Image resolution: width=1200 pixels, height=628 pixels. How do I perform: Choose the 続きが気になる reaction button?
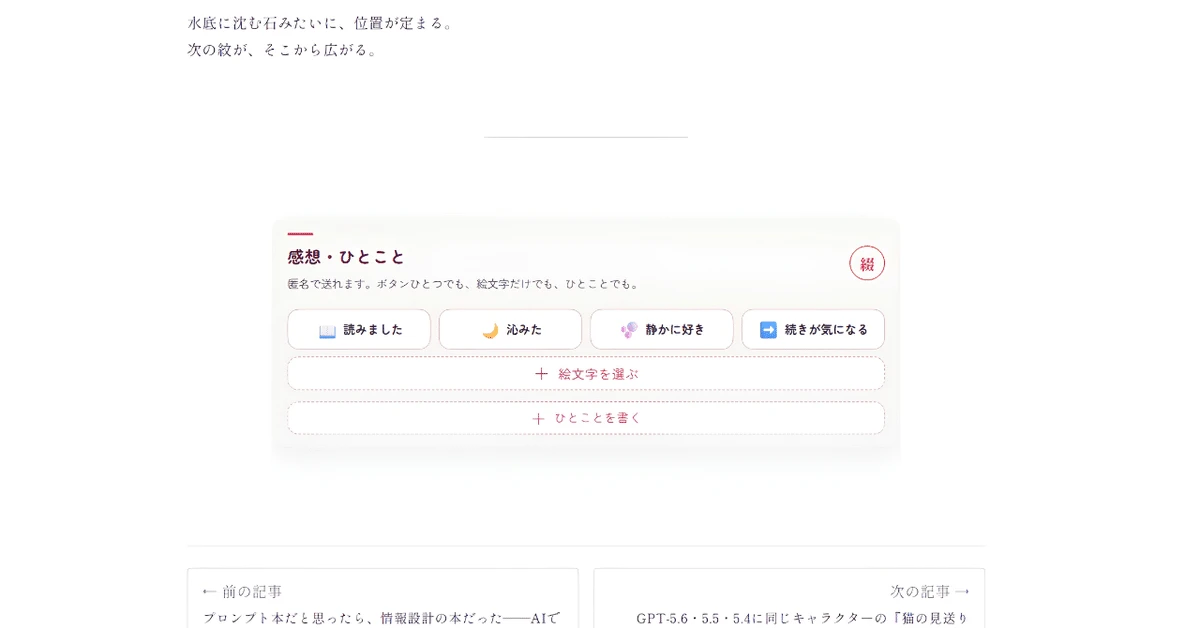point(813,329)
